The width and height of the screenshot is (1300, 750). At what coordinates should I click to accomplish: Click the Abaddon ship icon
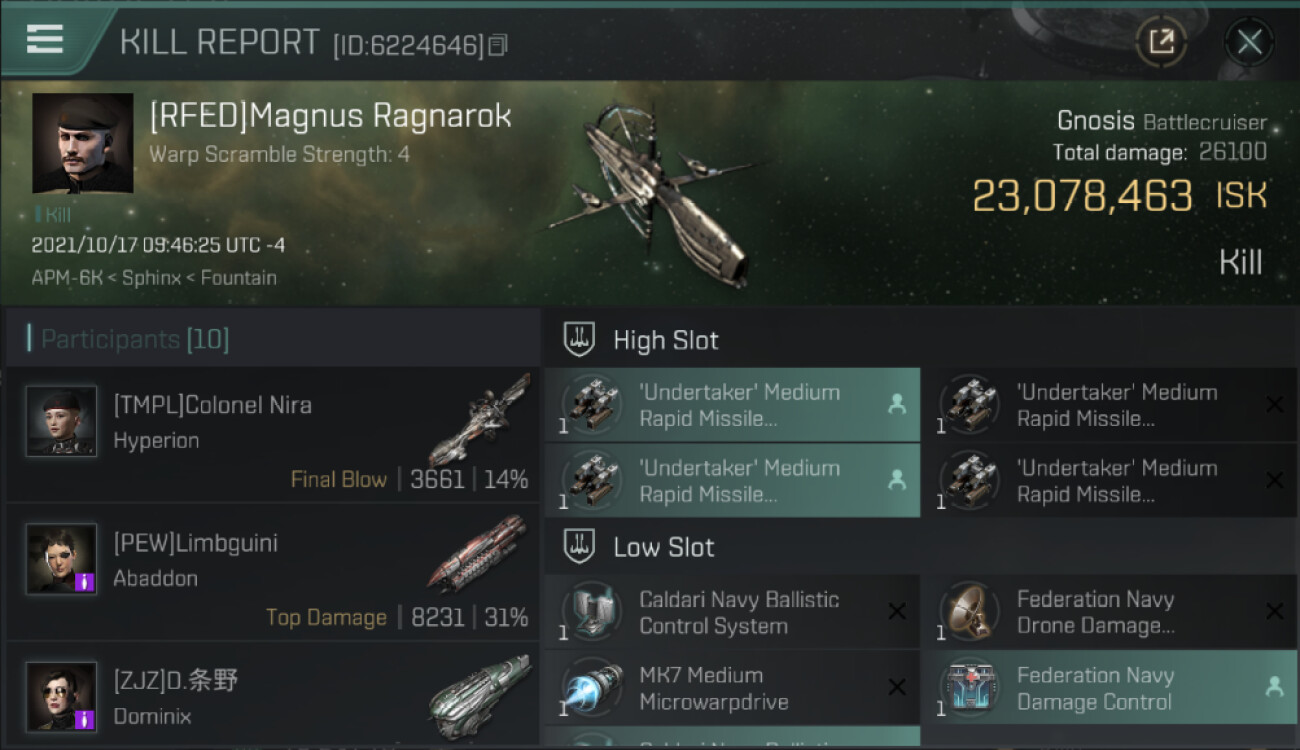click(480, 555)
